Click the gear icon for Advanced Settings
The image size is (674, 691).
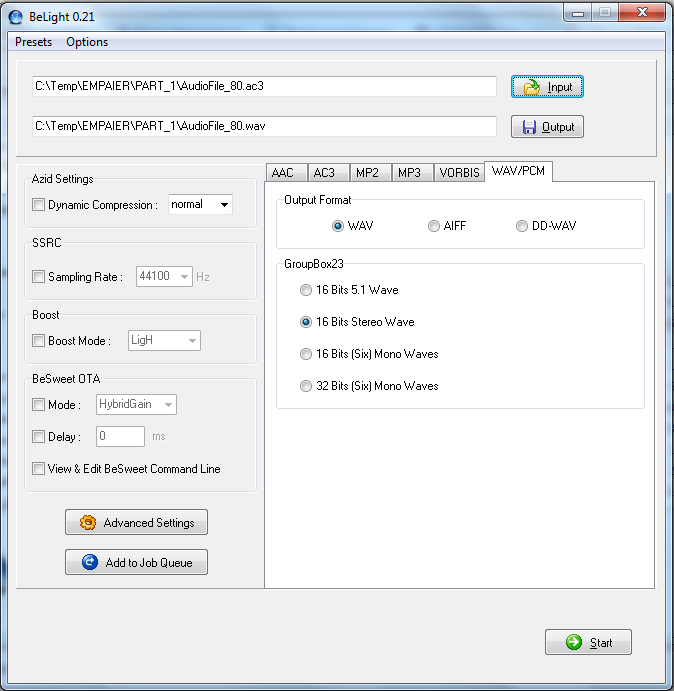[x=88, y=522]
